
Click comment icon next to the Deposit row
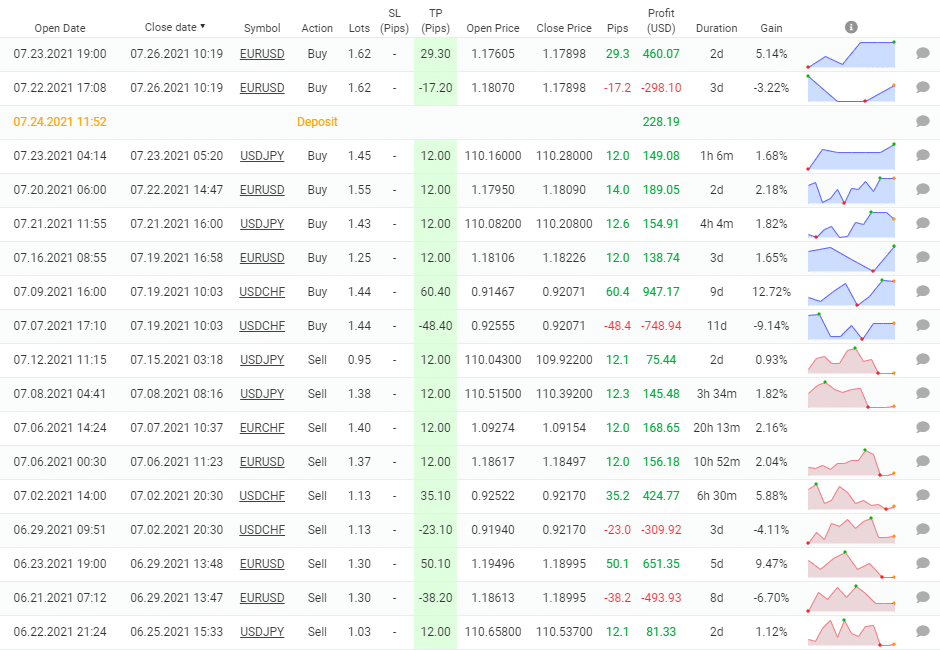pos(922,121)
